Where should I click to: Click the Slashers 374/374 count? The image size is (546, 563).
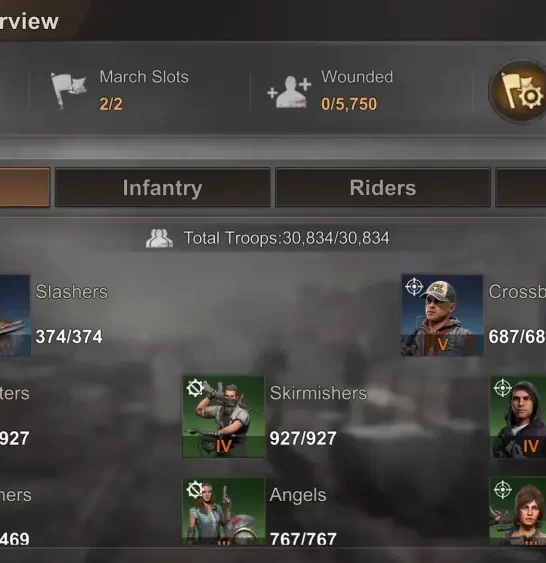tap(69, 337)
